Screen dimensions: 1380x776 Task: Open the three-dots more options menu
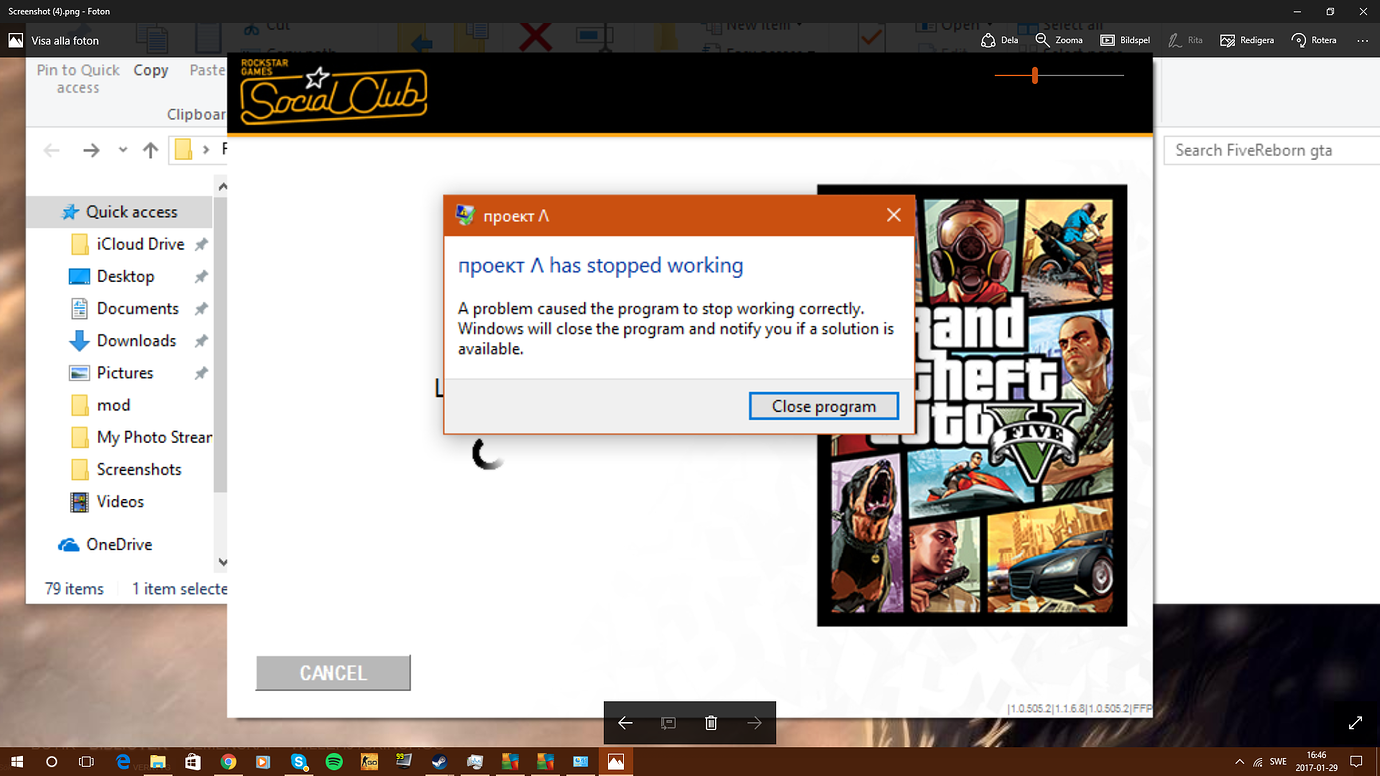coord(1362,40)
